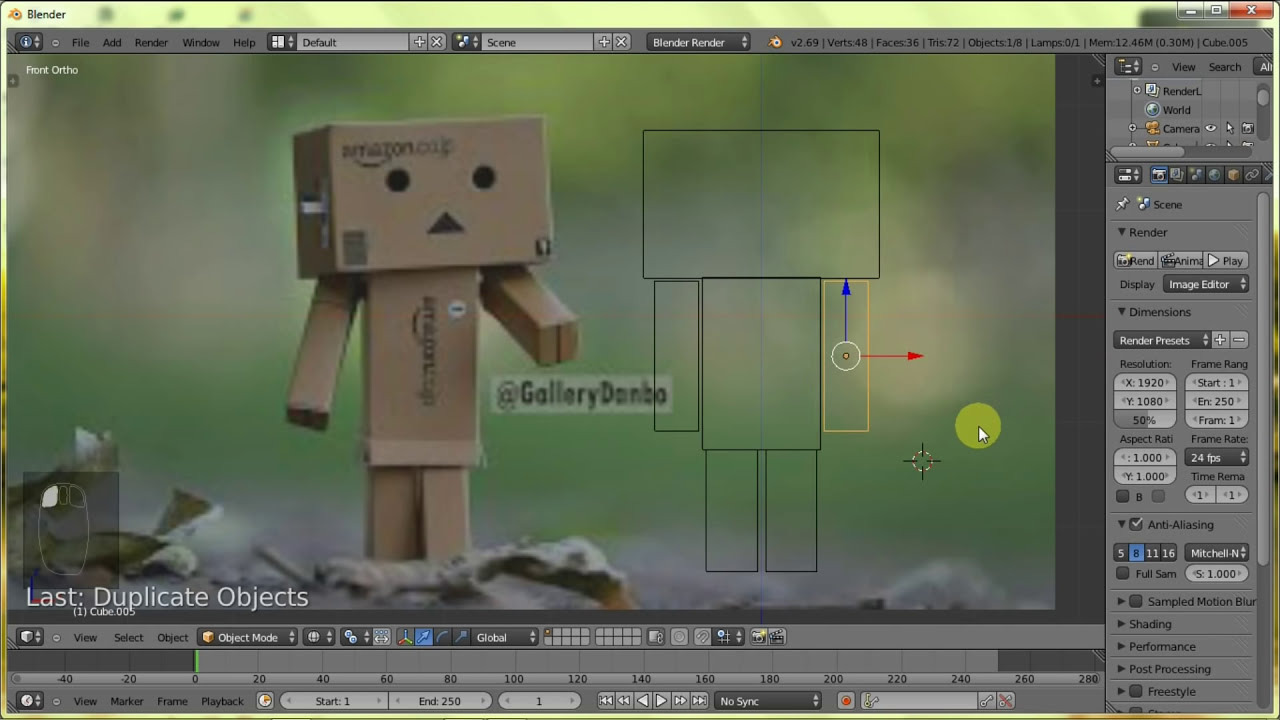Enable the Freestyle checkbox

[x=1136, y=692]
